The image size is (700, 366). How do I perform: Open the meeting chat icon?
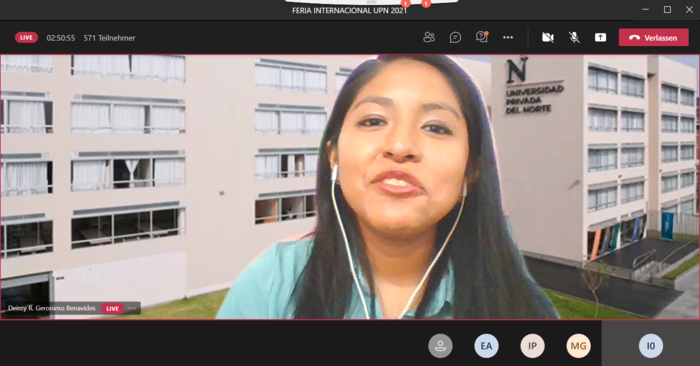tap(455, 37)
